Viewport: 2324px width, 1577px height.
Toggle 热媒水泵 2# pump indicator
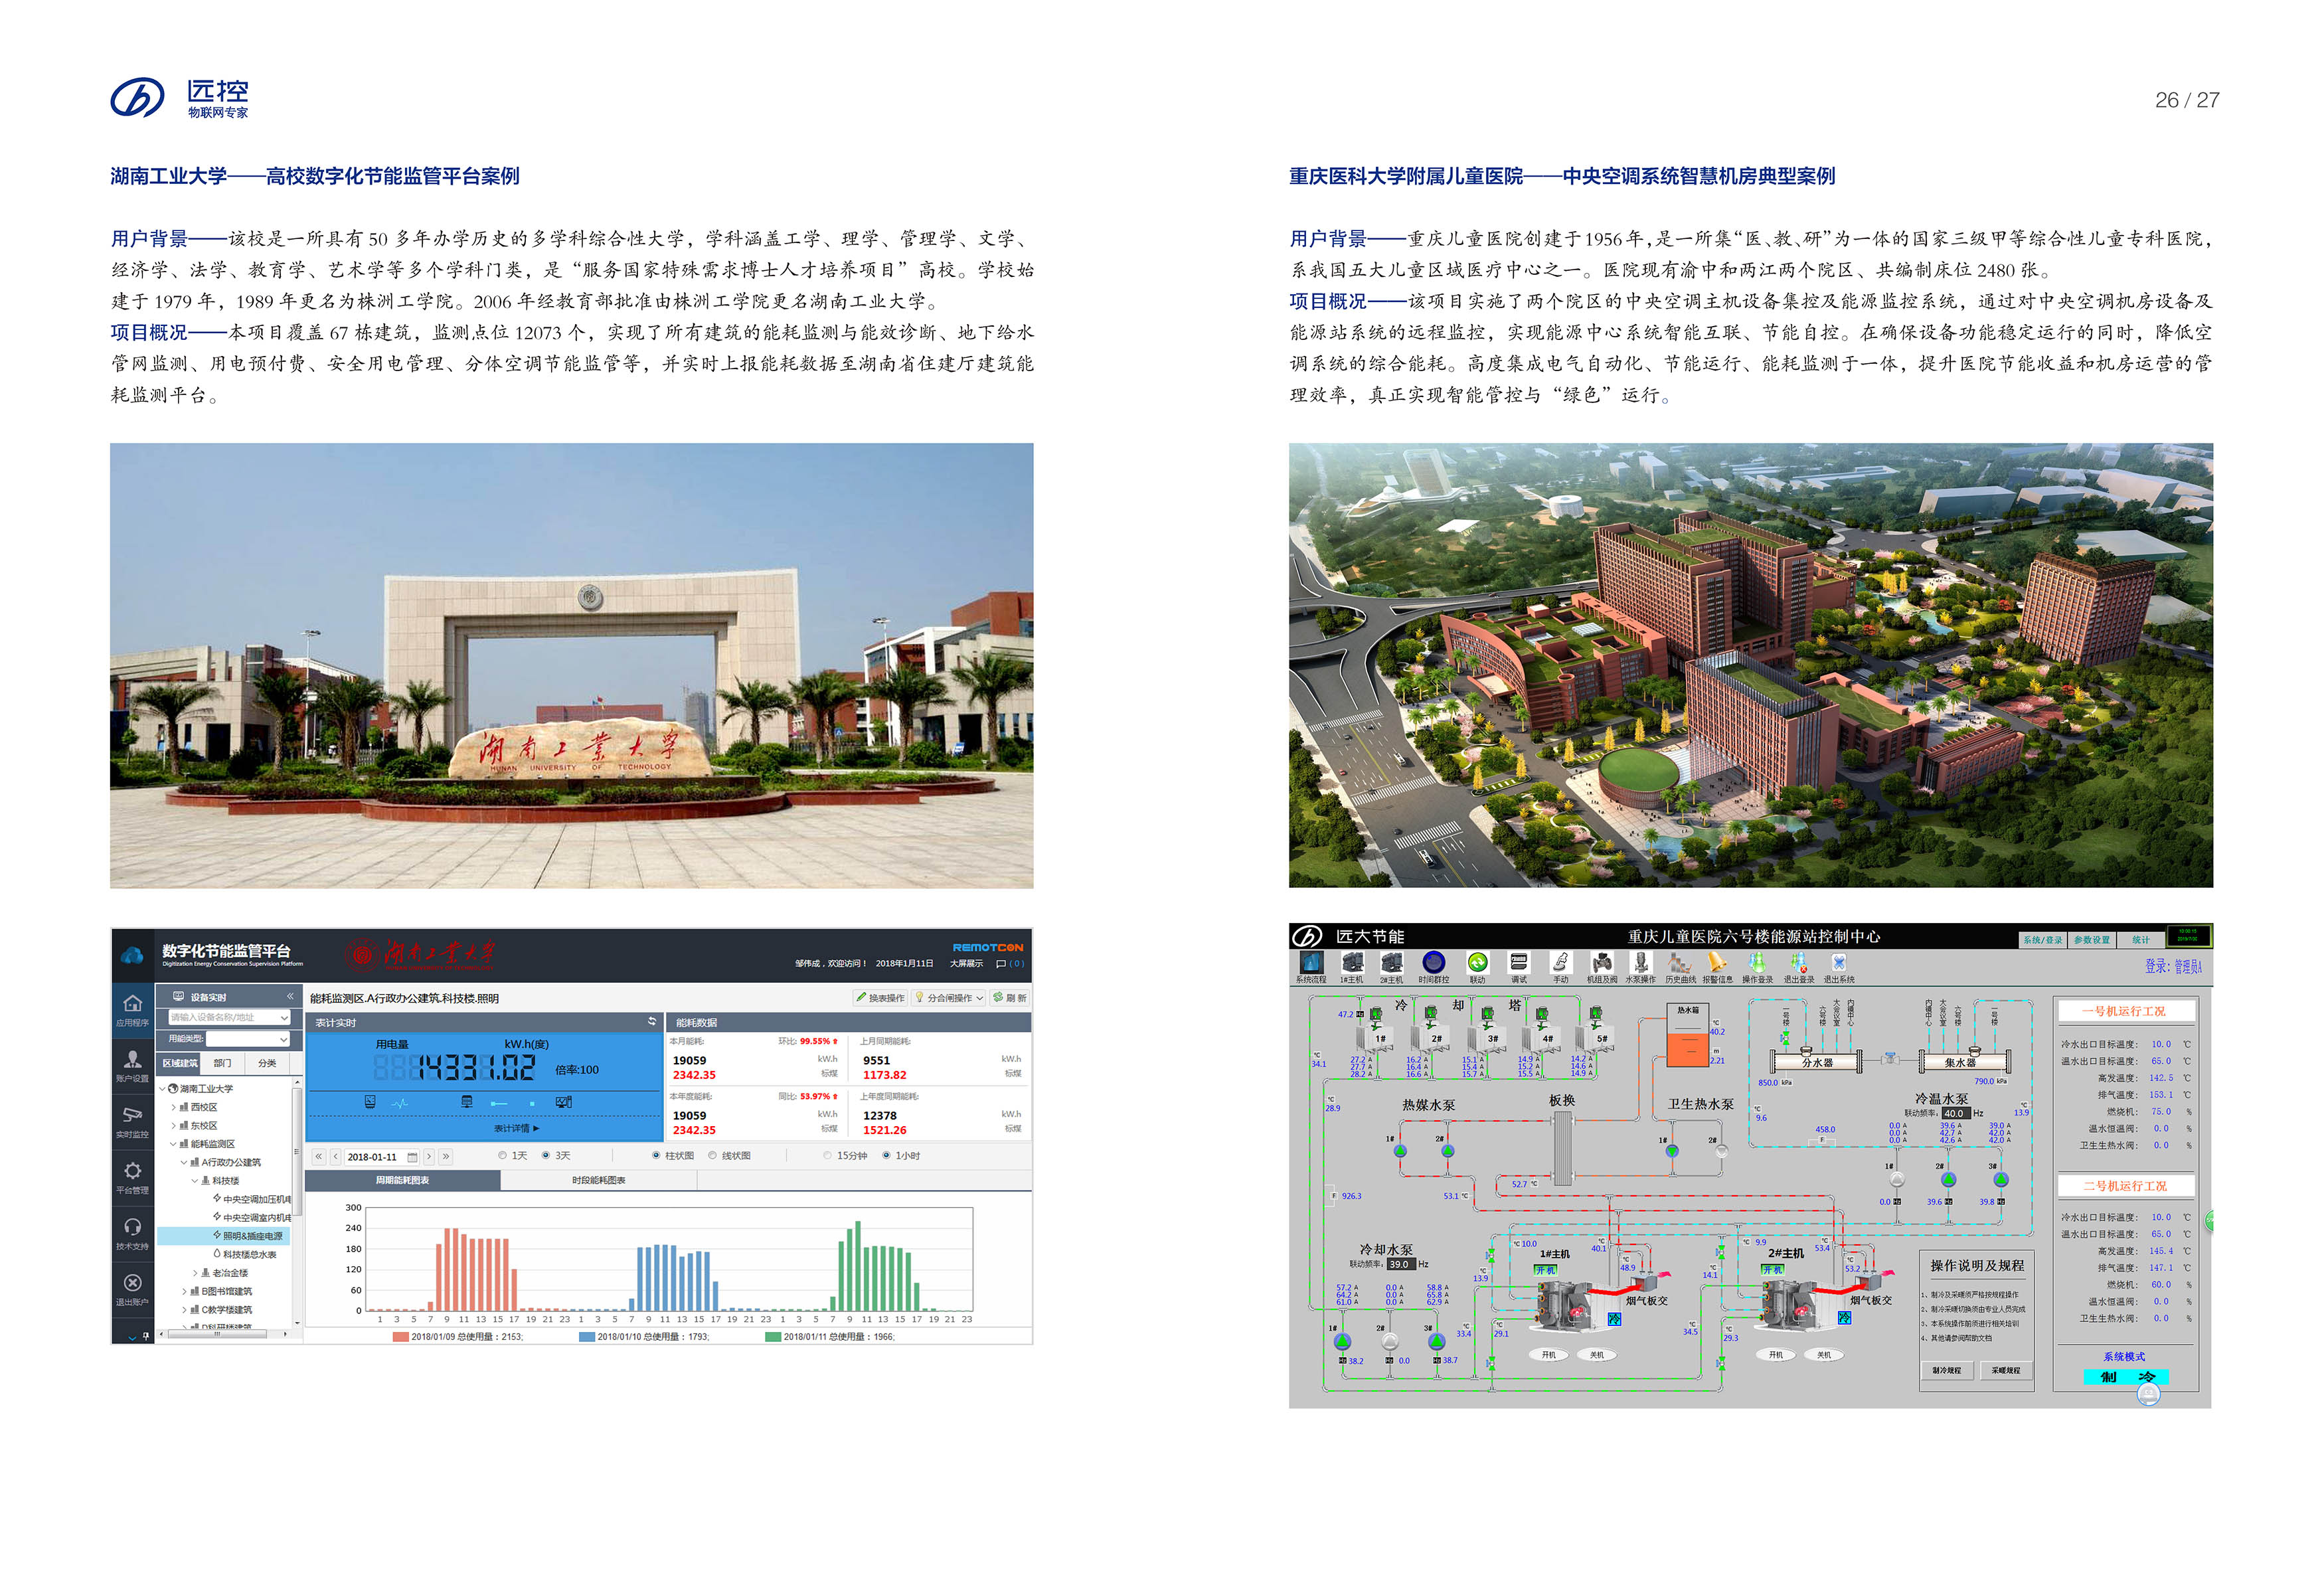1448,1151
